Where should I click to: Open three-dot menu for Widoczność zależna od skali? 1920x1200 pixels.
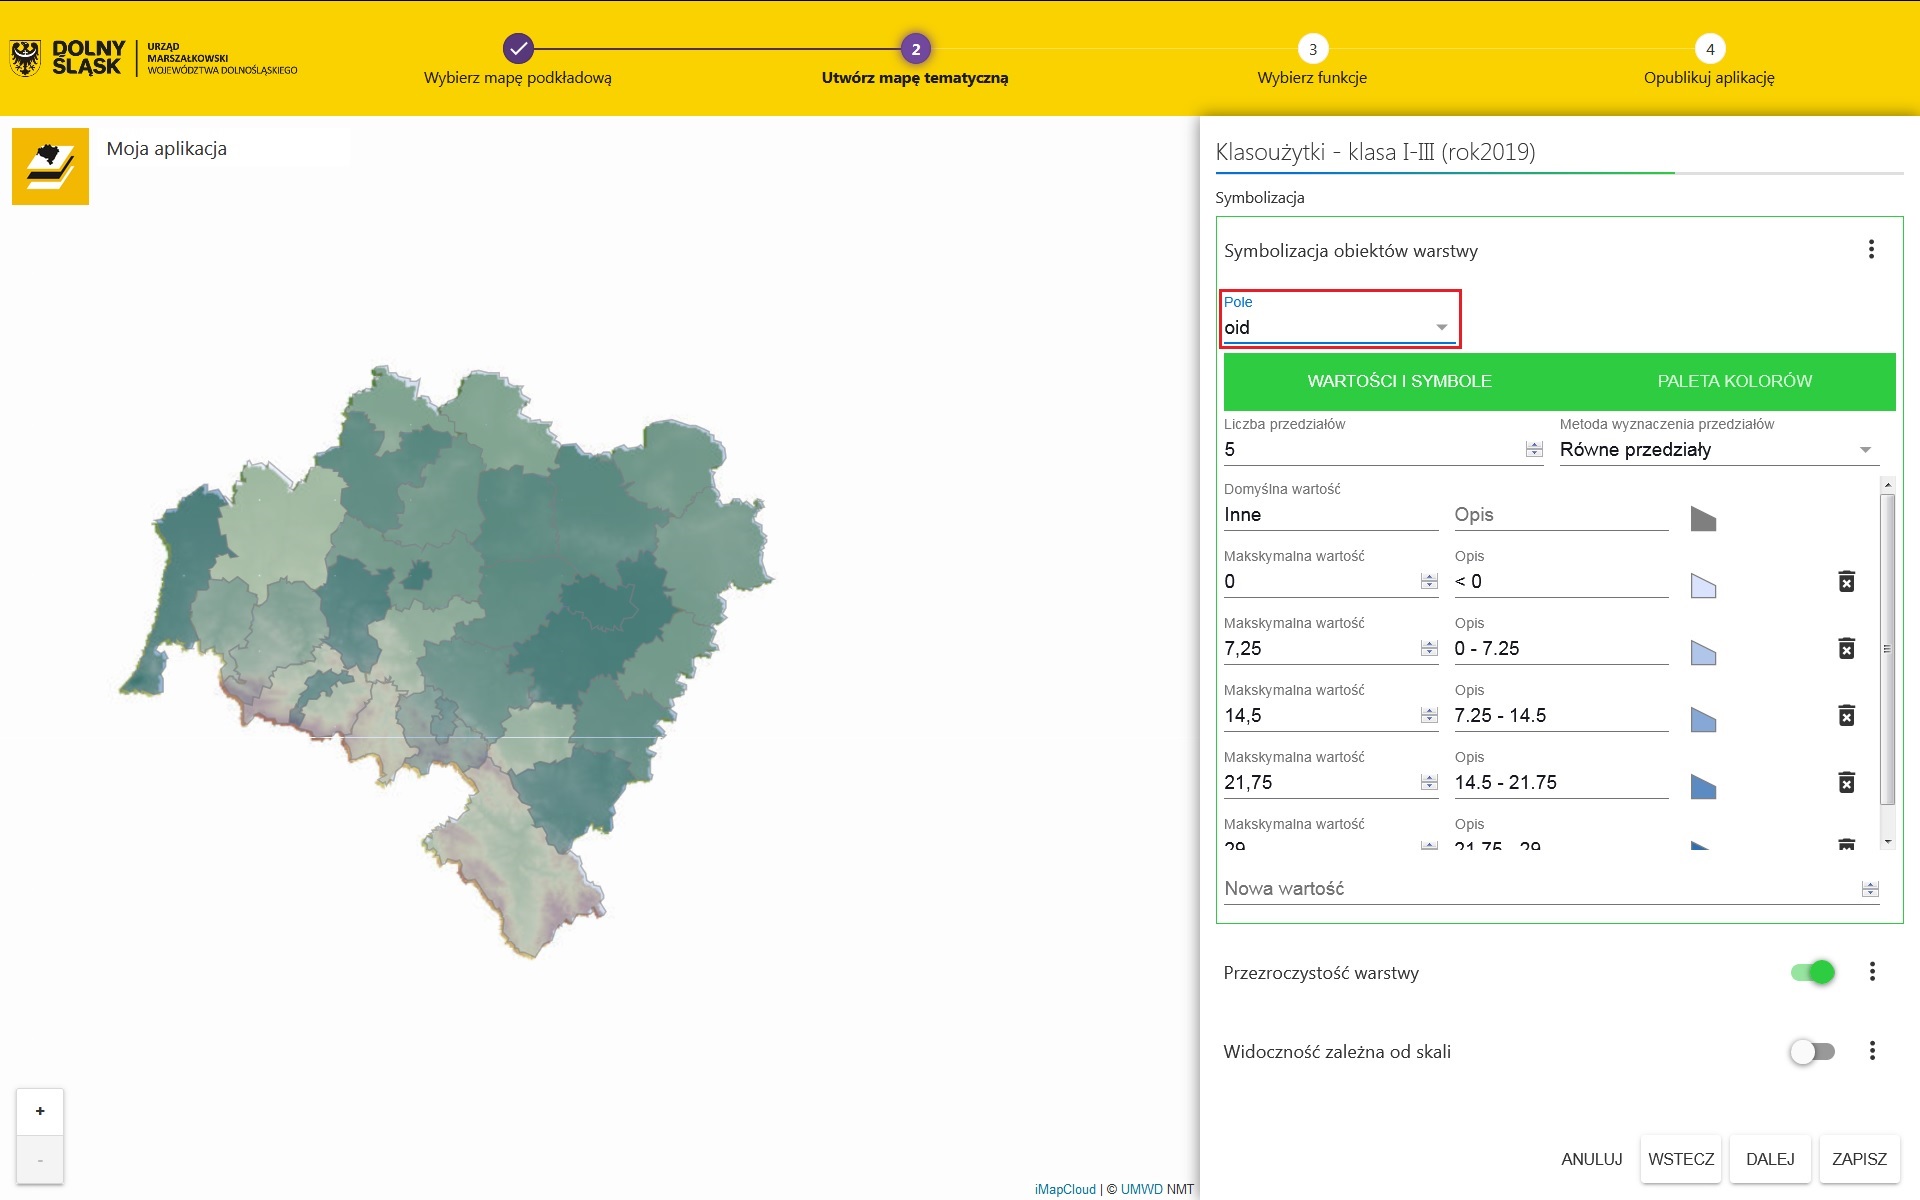[x=1872, y=1051]
